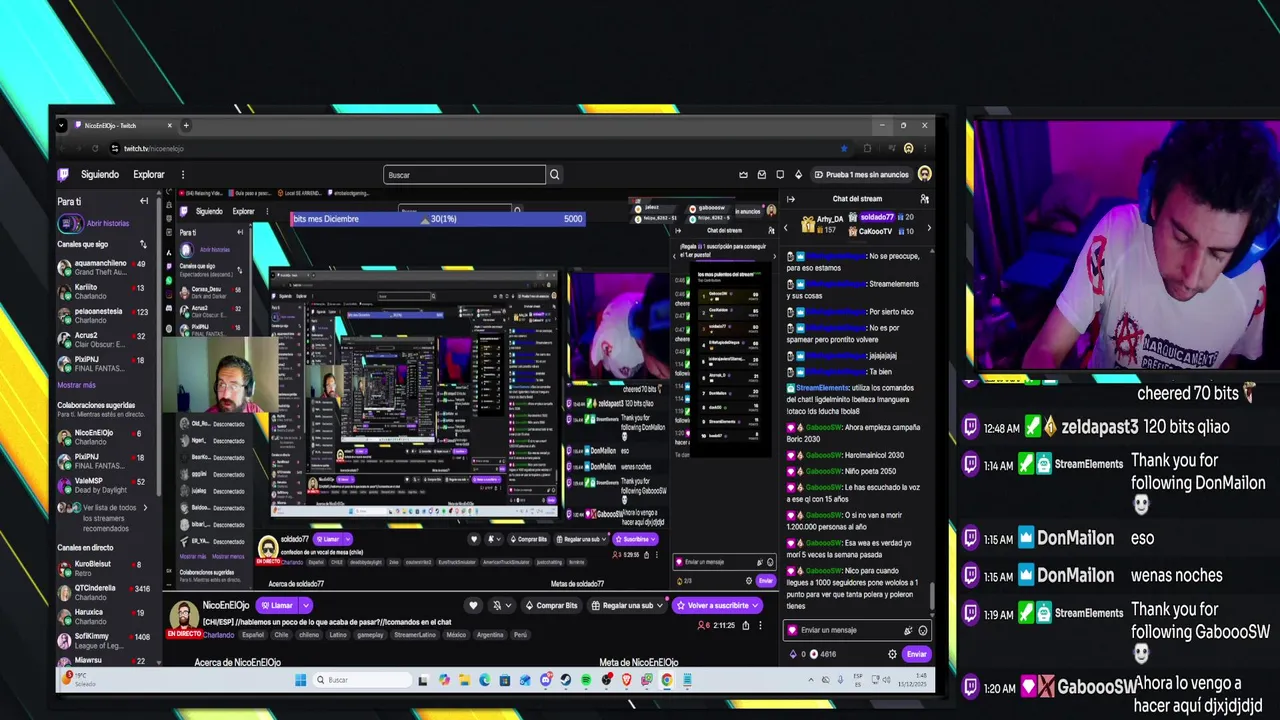
Task: Open the browser extensions puzzle icon
Action: (867, 148)
